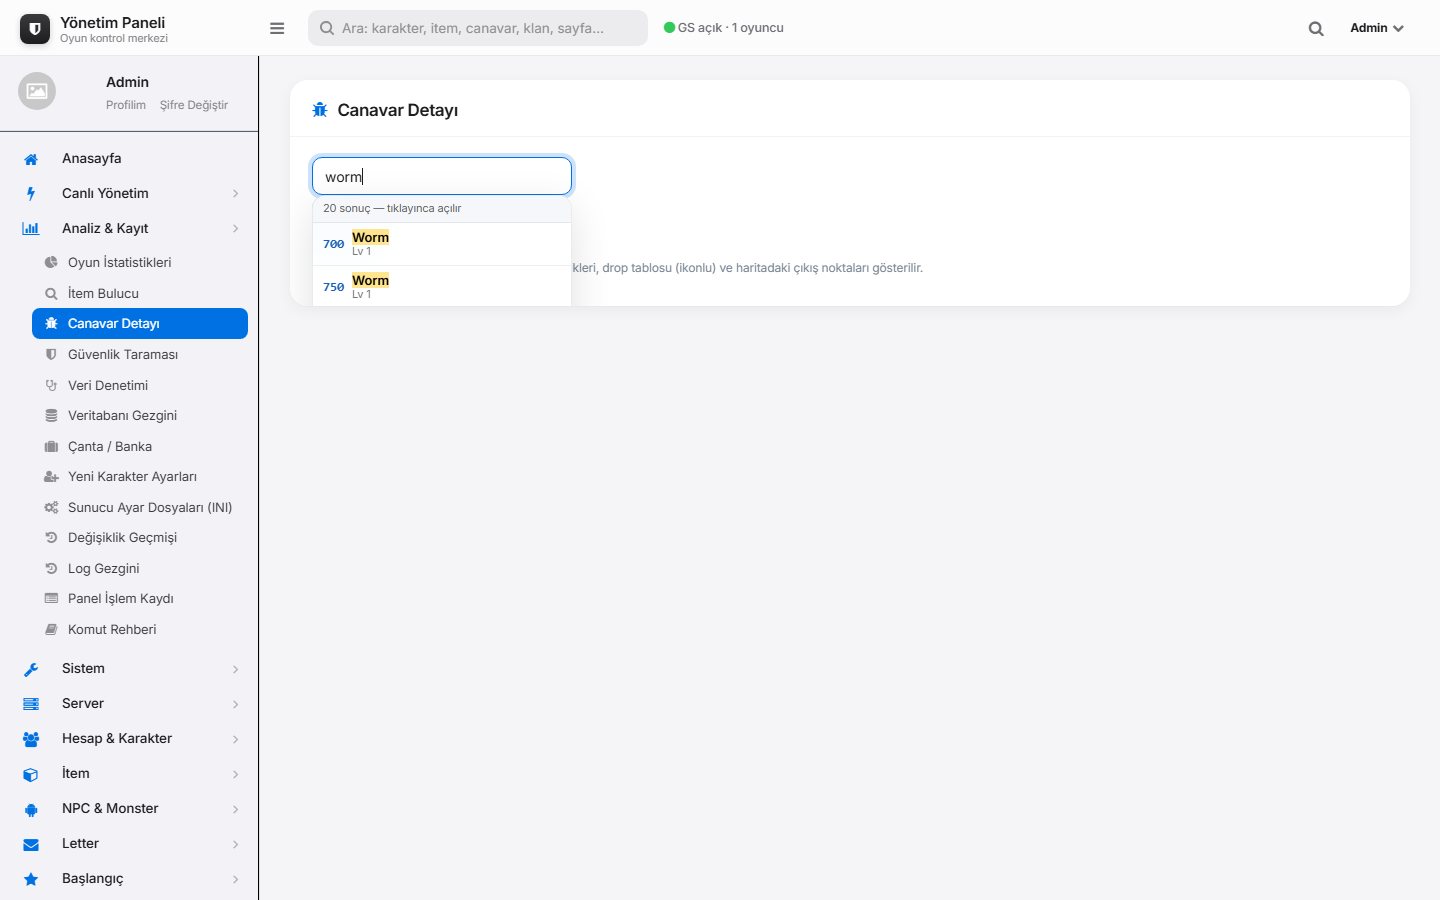The height and width of the screenshot is (900, 1440).
Task: Select Worm result with ID 750
Action: 442,287
